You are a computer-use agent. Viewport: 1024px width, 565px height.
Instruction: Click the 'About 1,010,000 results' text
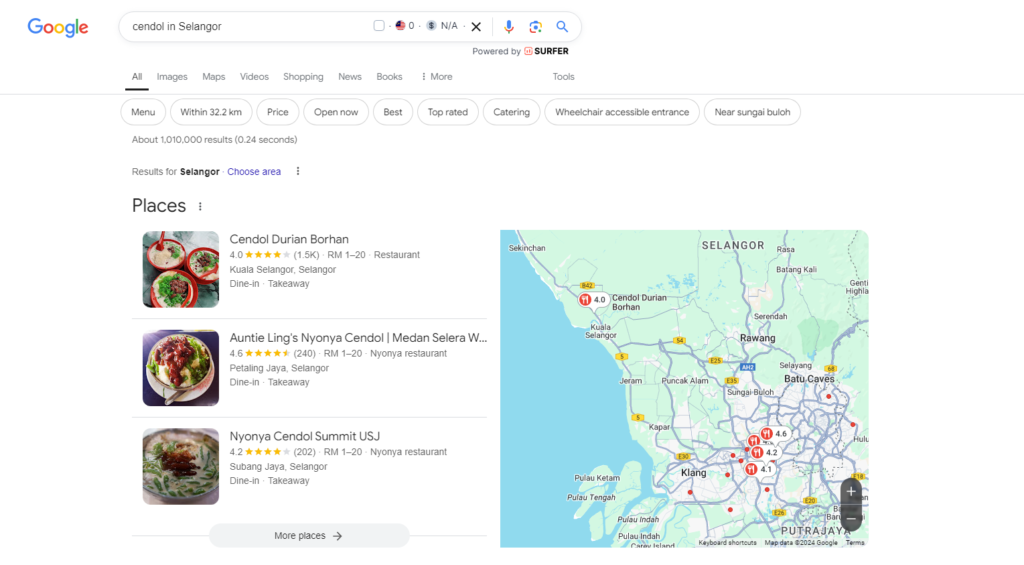(214, 140)
